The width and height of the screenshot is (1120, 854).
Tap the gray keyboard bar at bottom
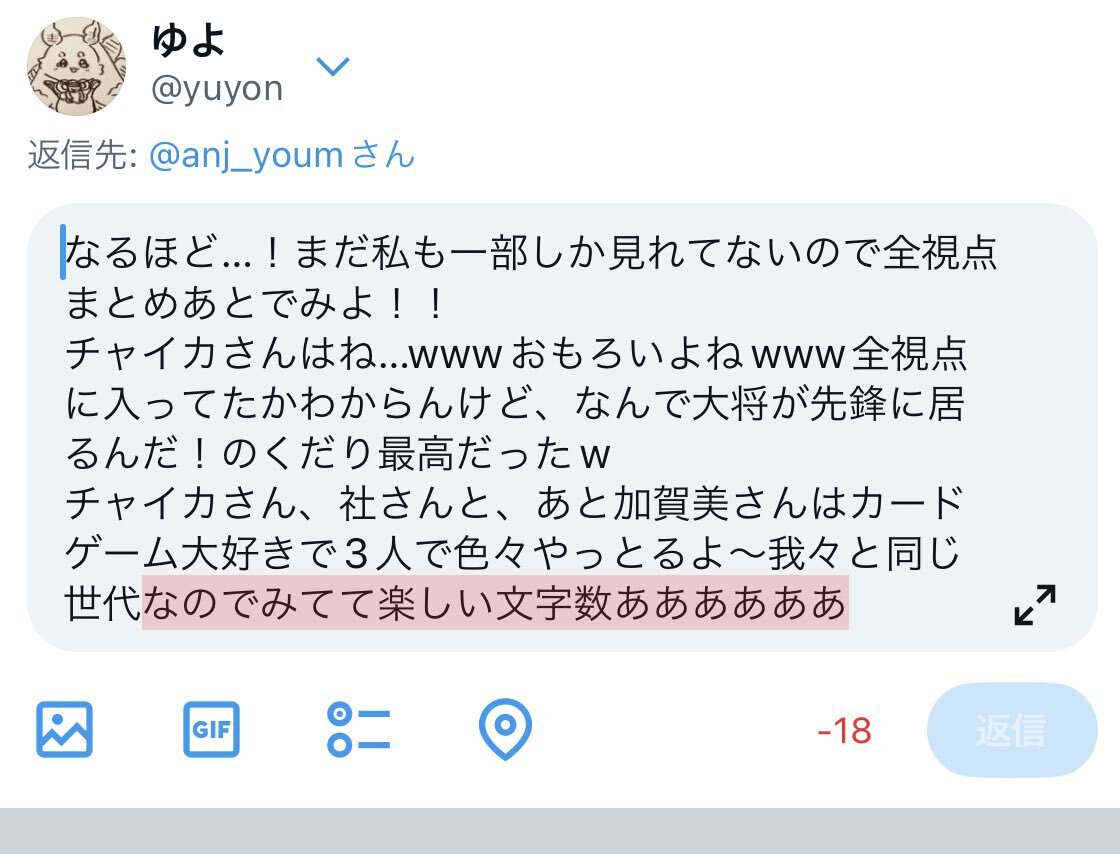pyautogui.click(x=560, y=831)
